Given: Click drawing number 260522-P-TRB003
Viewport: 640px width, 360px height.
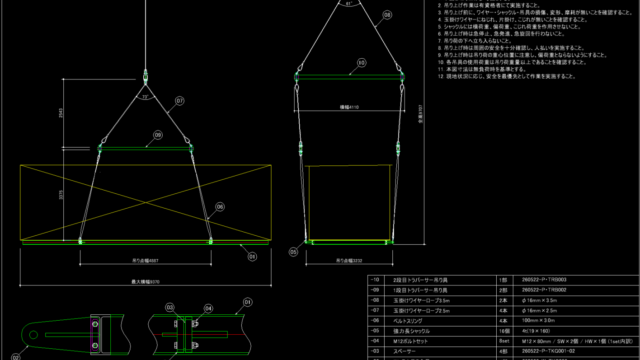Looking at the screenshot, I should (x=544, y=280).
